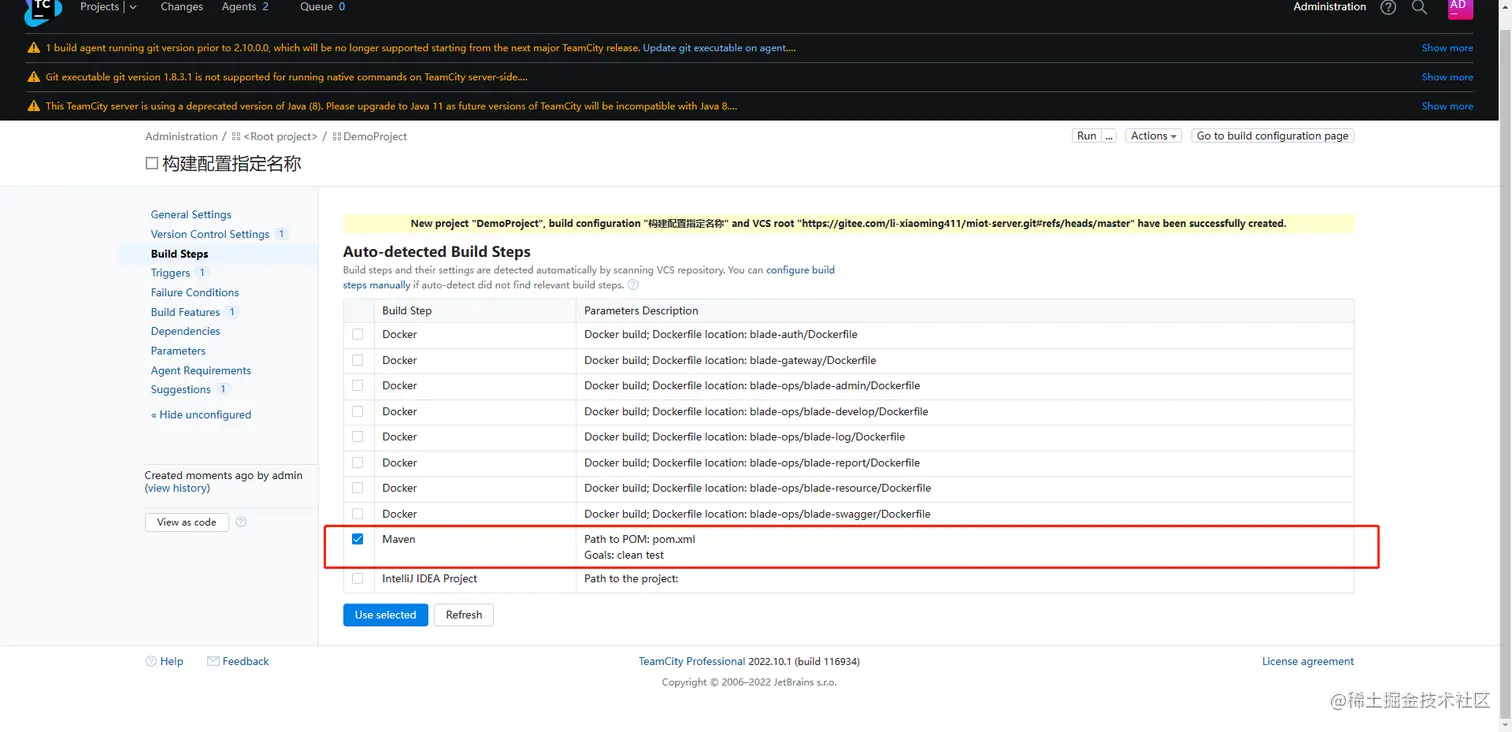Click the 'Goals: clean test' text
Viewport: 1512px width, 732px height.
tap(624, 555)
